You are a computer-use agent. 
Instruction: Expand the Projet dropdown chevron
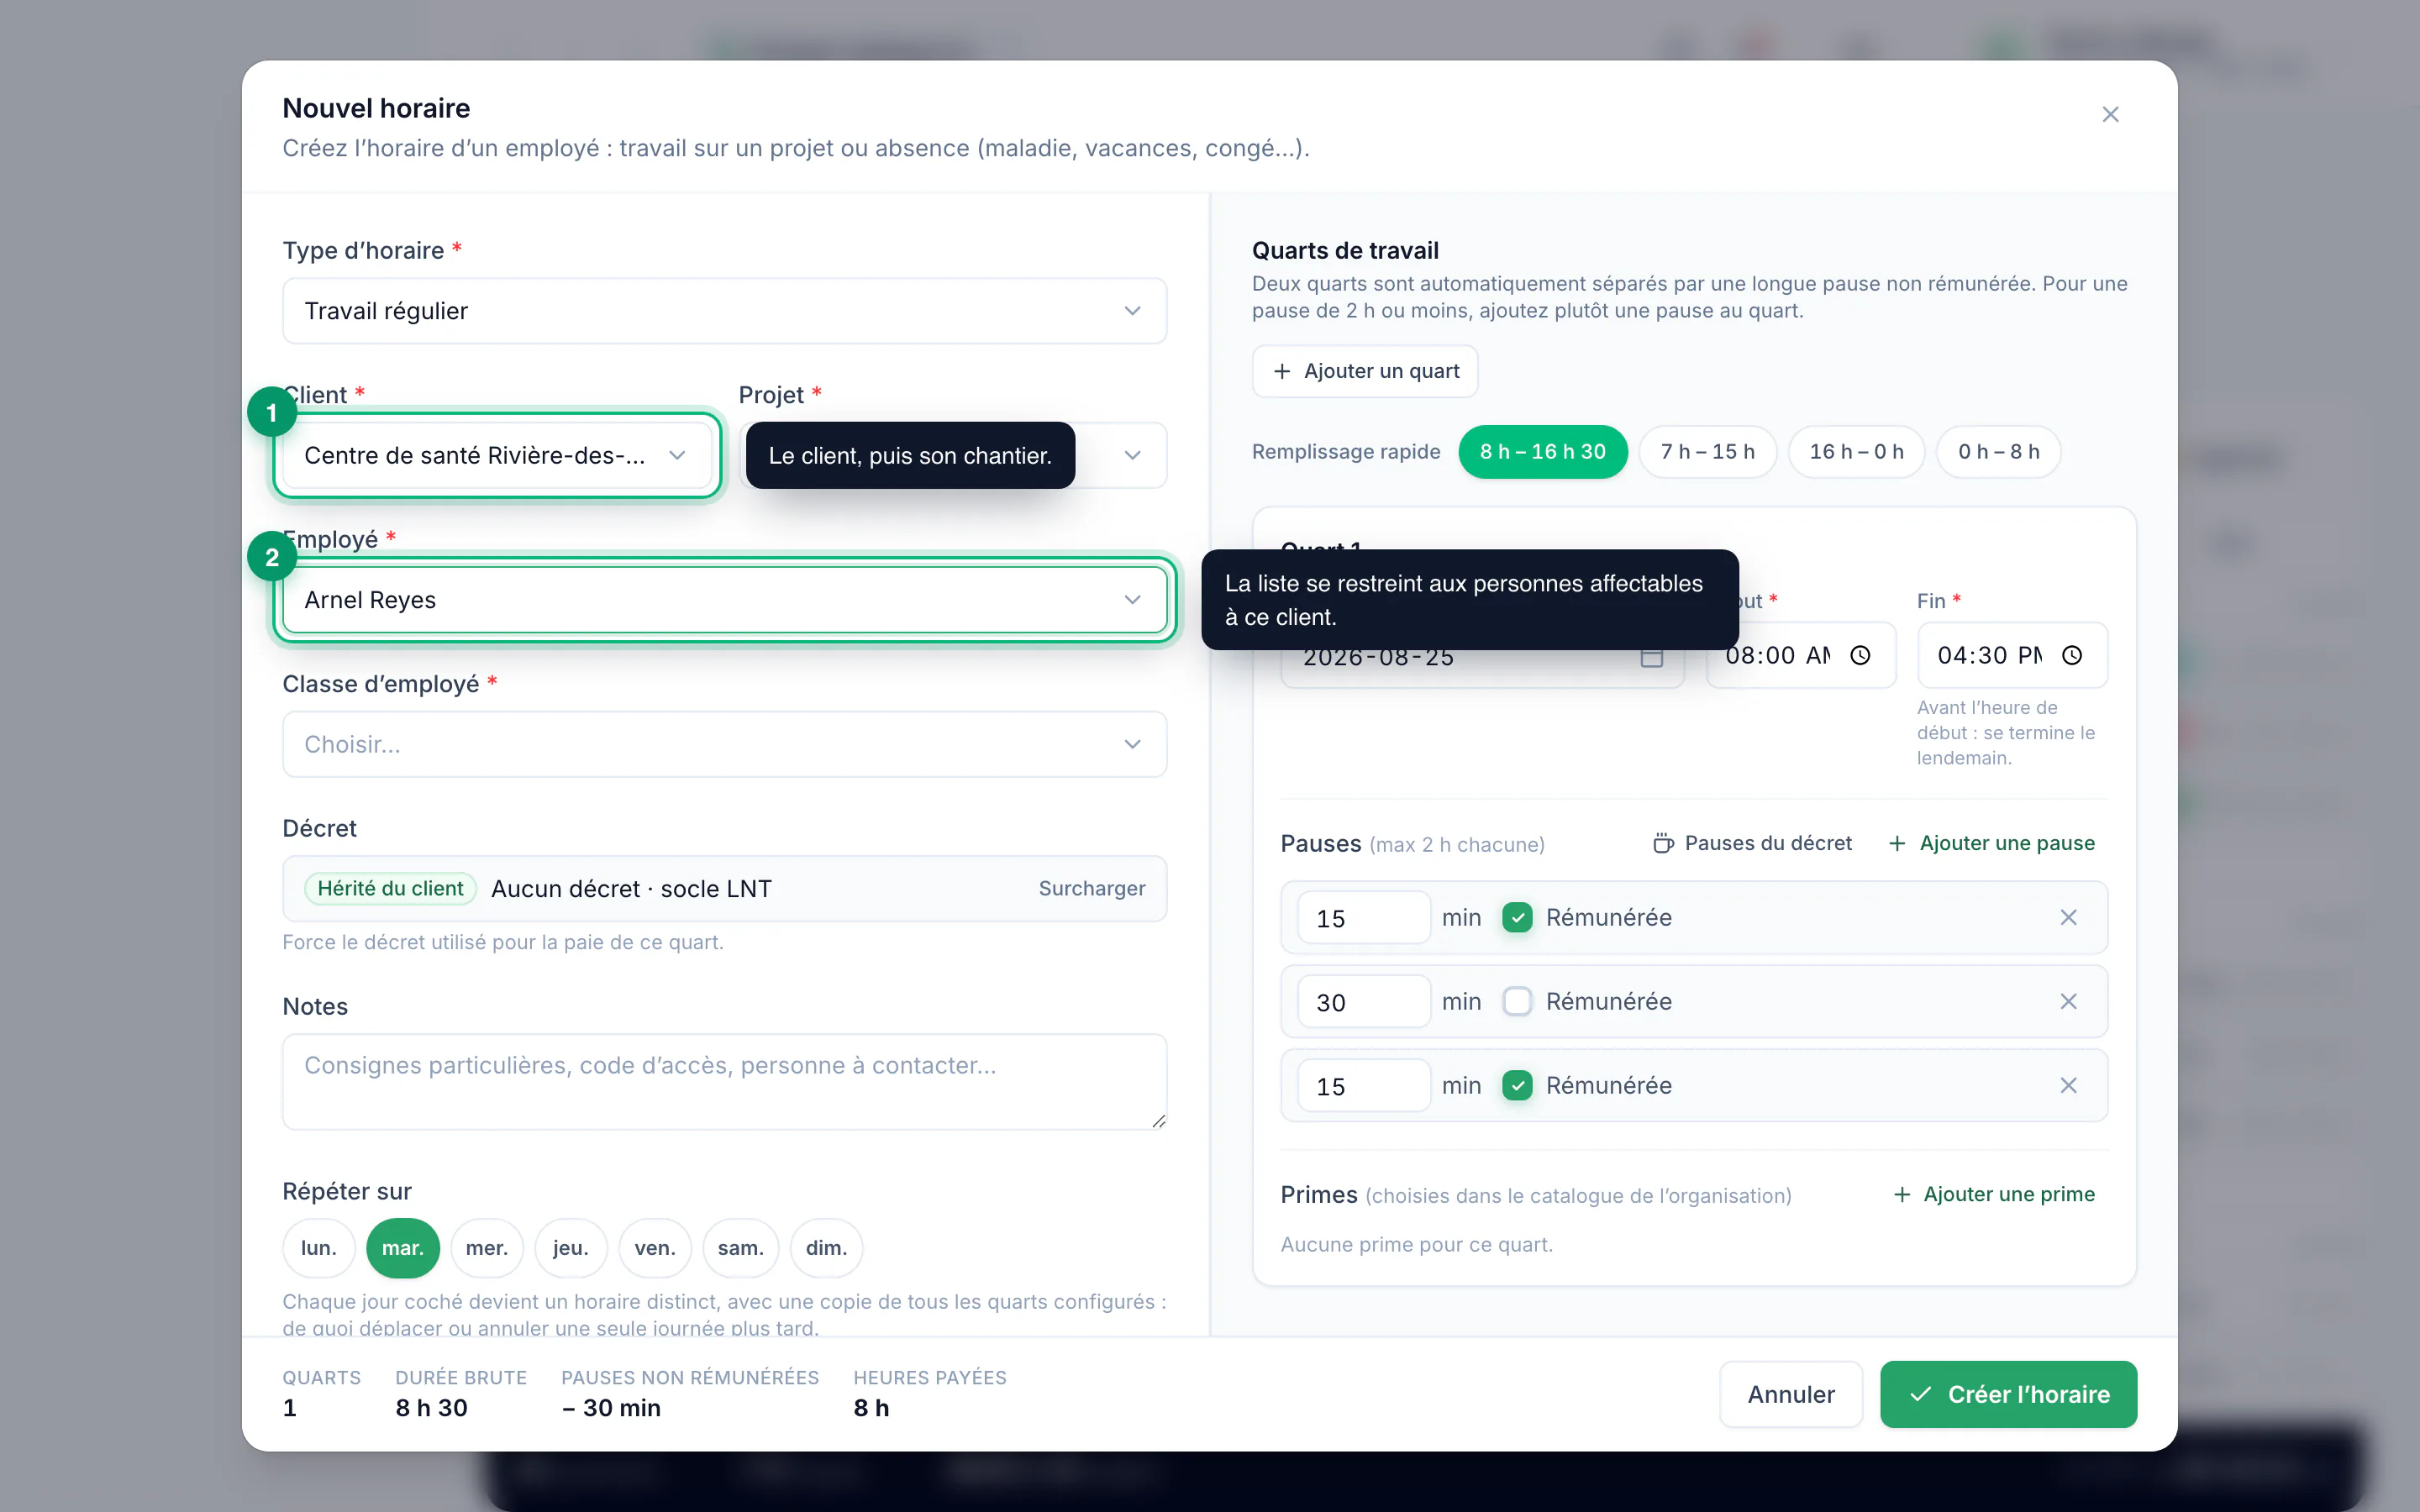coord(1132,455)
